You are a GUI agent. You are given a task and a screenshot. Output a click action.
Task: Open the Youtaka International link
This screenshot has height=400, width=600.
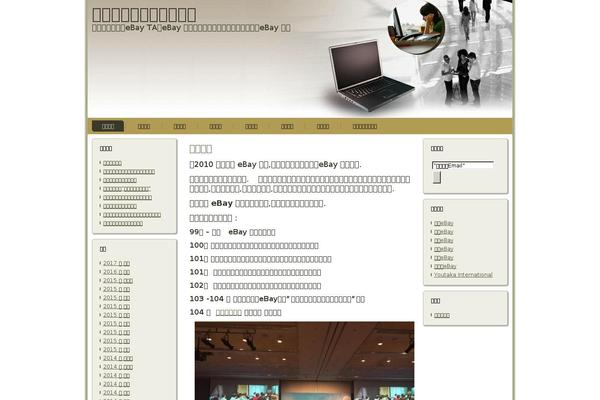(x=463, y=275)
